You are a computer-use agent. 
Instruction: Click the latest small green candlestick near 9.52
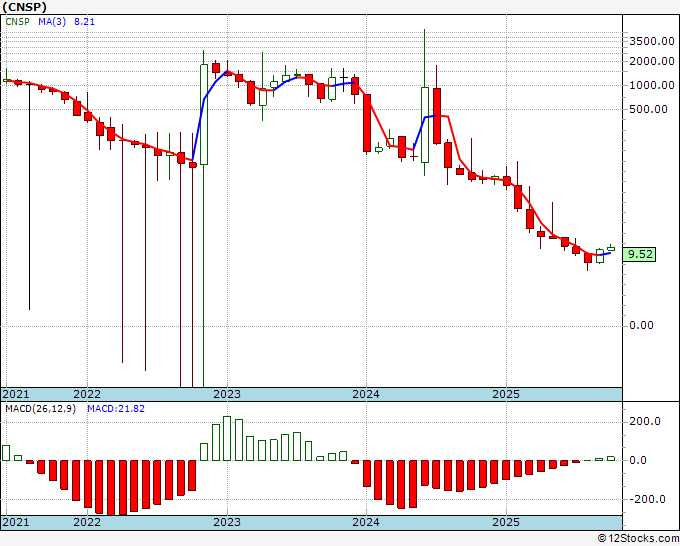point(611,249)
